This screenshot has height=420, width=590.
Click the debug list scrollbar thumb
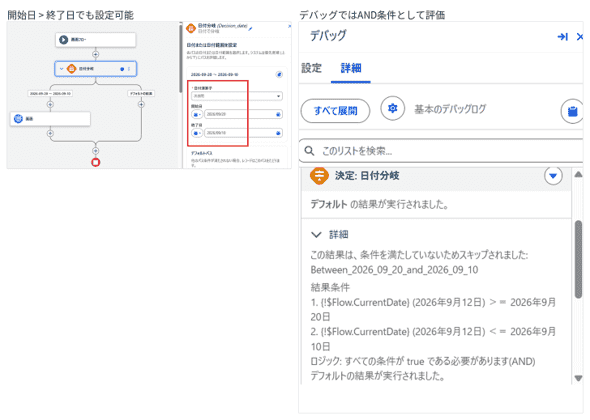[578, 260]
